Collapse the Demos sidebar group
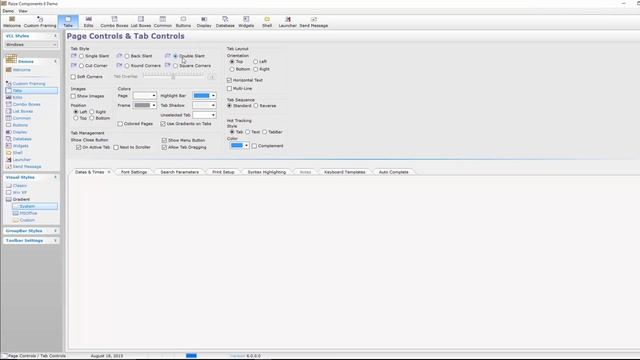Screen dimensions: 640x360 coord(56,61)
